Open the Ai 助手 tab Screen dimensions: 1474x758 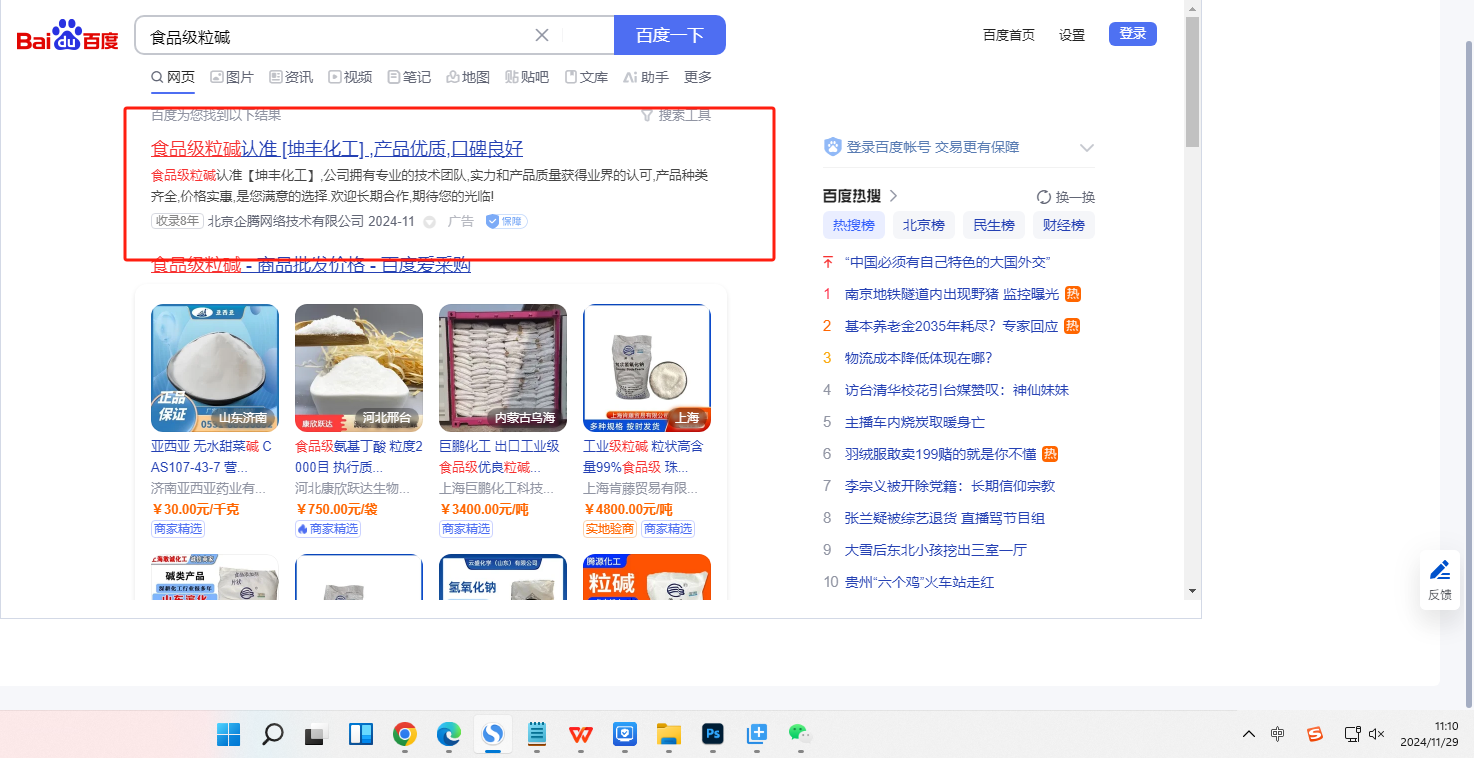coord(645,77)
